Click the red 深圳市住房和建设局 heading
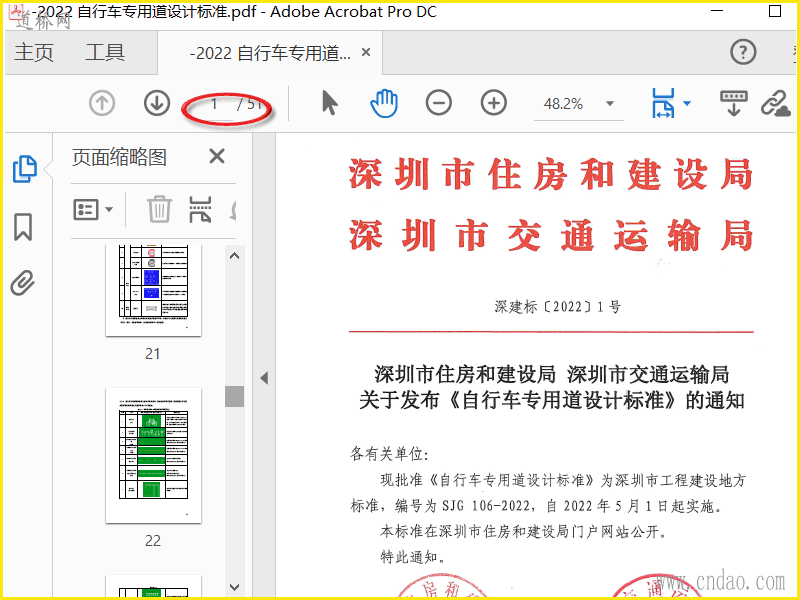 click(551, 174)
